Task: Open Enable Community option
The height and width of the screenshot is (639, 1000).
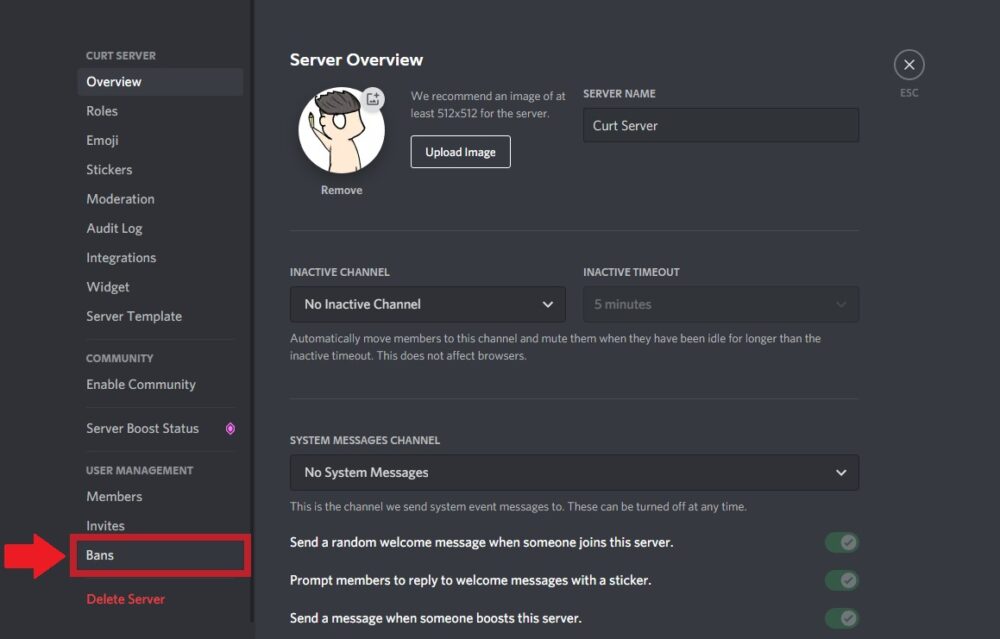Action: tap(141, 384)
